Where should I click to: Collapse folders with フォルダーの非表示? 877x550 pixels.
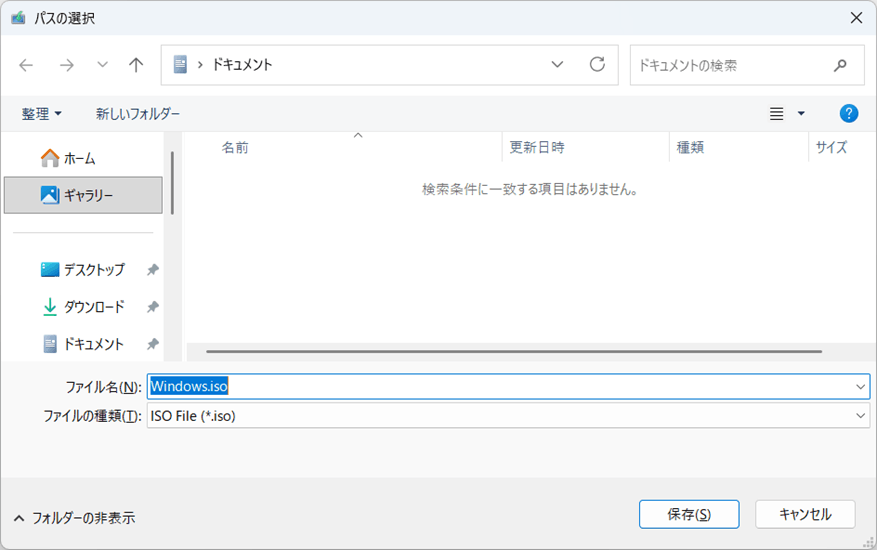pos(74,518)
